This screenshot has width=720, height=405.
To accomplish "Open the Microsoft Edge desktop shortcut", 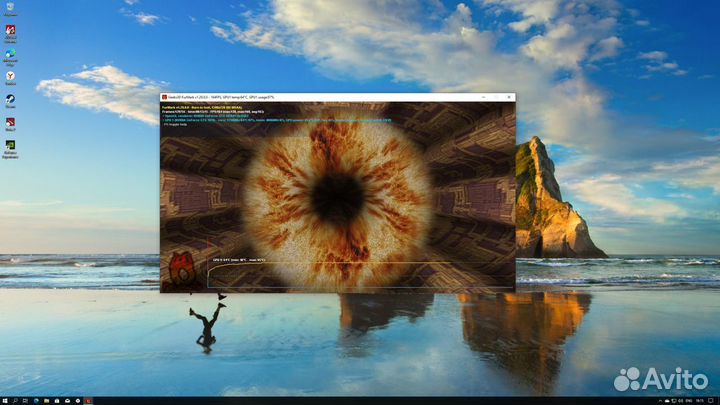I will click(x=10, y=54).
